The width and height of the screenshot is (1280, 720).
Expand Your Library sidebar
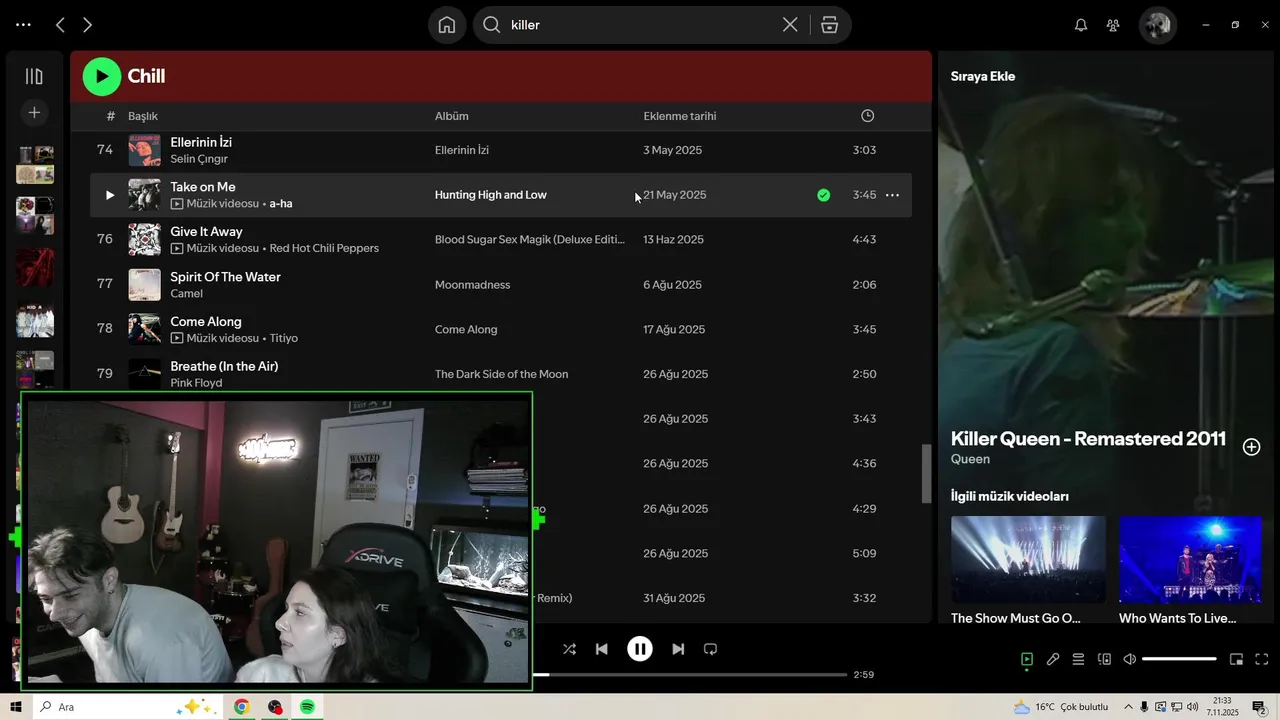pyautogui.click(x=34, y=76)
